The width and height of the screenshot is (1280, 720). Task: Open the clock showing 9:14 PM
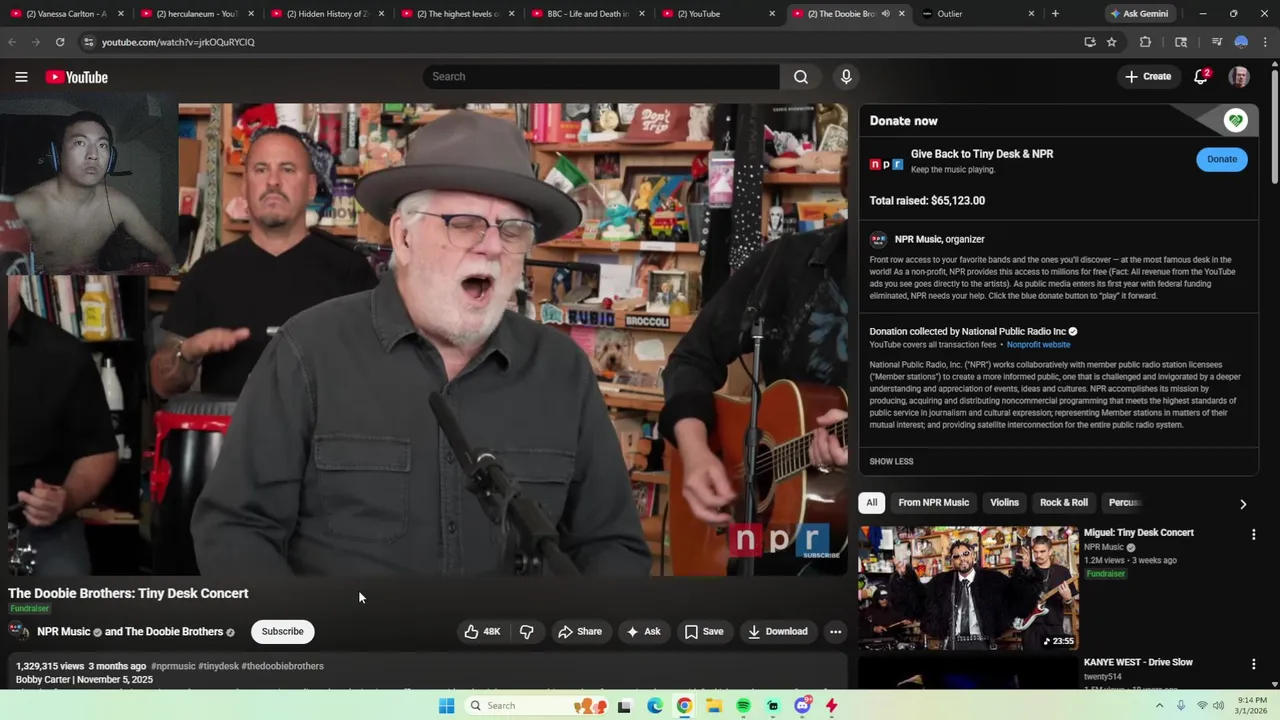[1253, 706]
